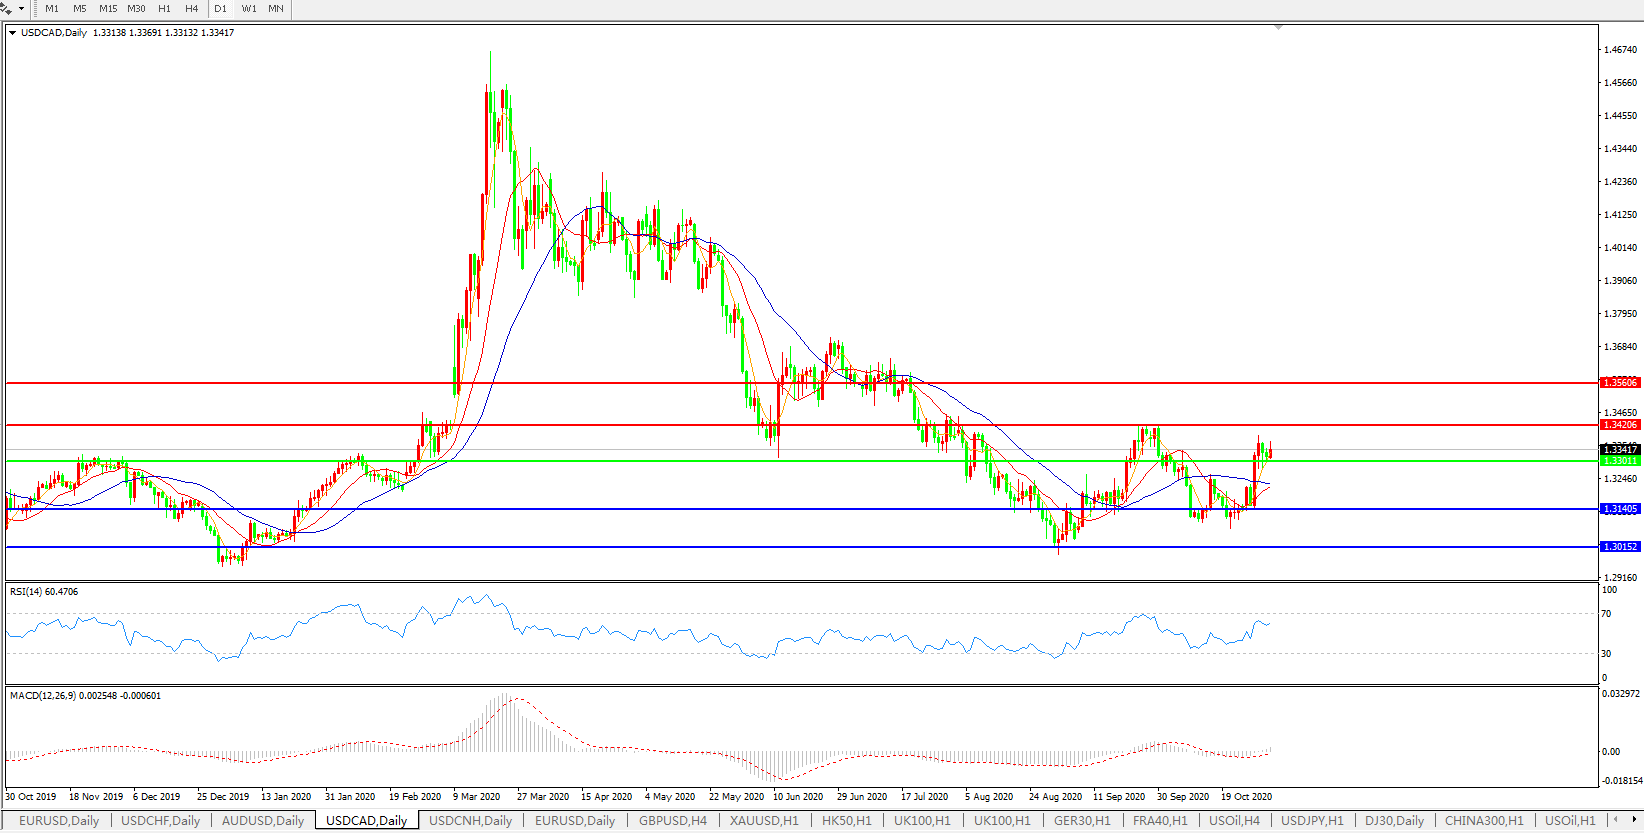Image resolution: width=1644 pixels, height=833 pixels.
Task: Choose the M30 timeframe
Action: [136, 9]
